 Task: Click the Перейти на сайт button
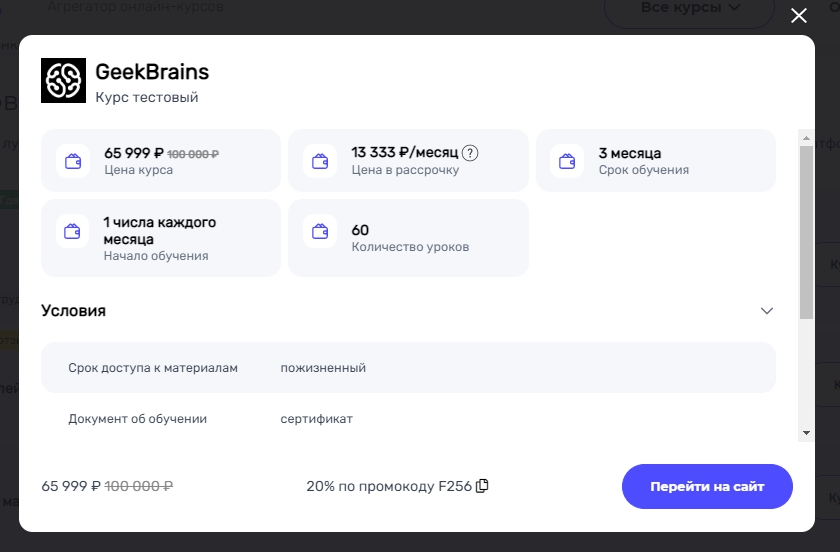point(707,487)
